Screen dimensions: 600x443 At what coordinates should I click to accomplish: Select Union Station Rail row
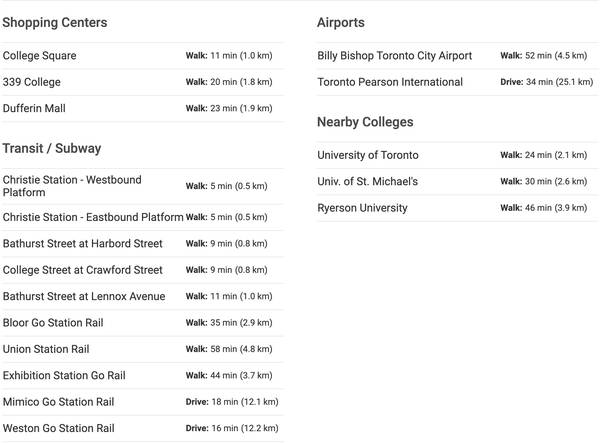click(x=142, y=349)
